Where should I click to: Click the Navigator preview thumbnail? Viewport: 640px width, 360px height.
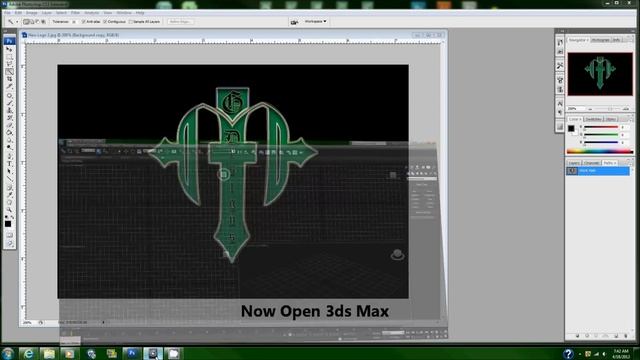(x=600, y=74)
